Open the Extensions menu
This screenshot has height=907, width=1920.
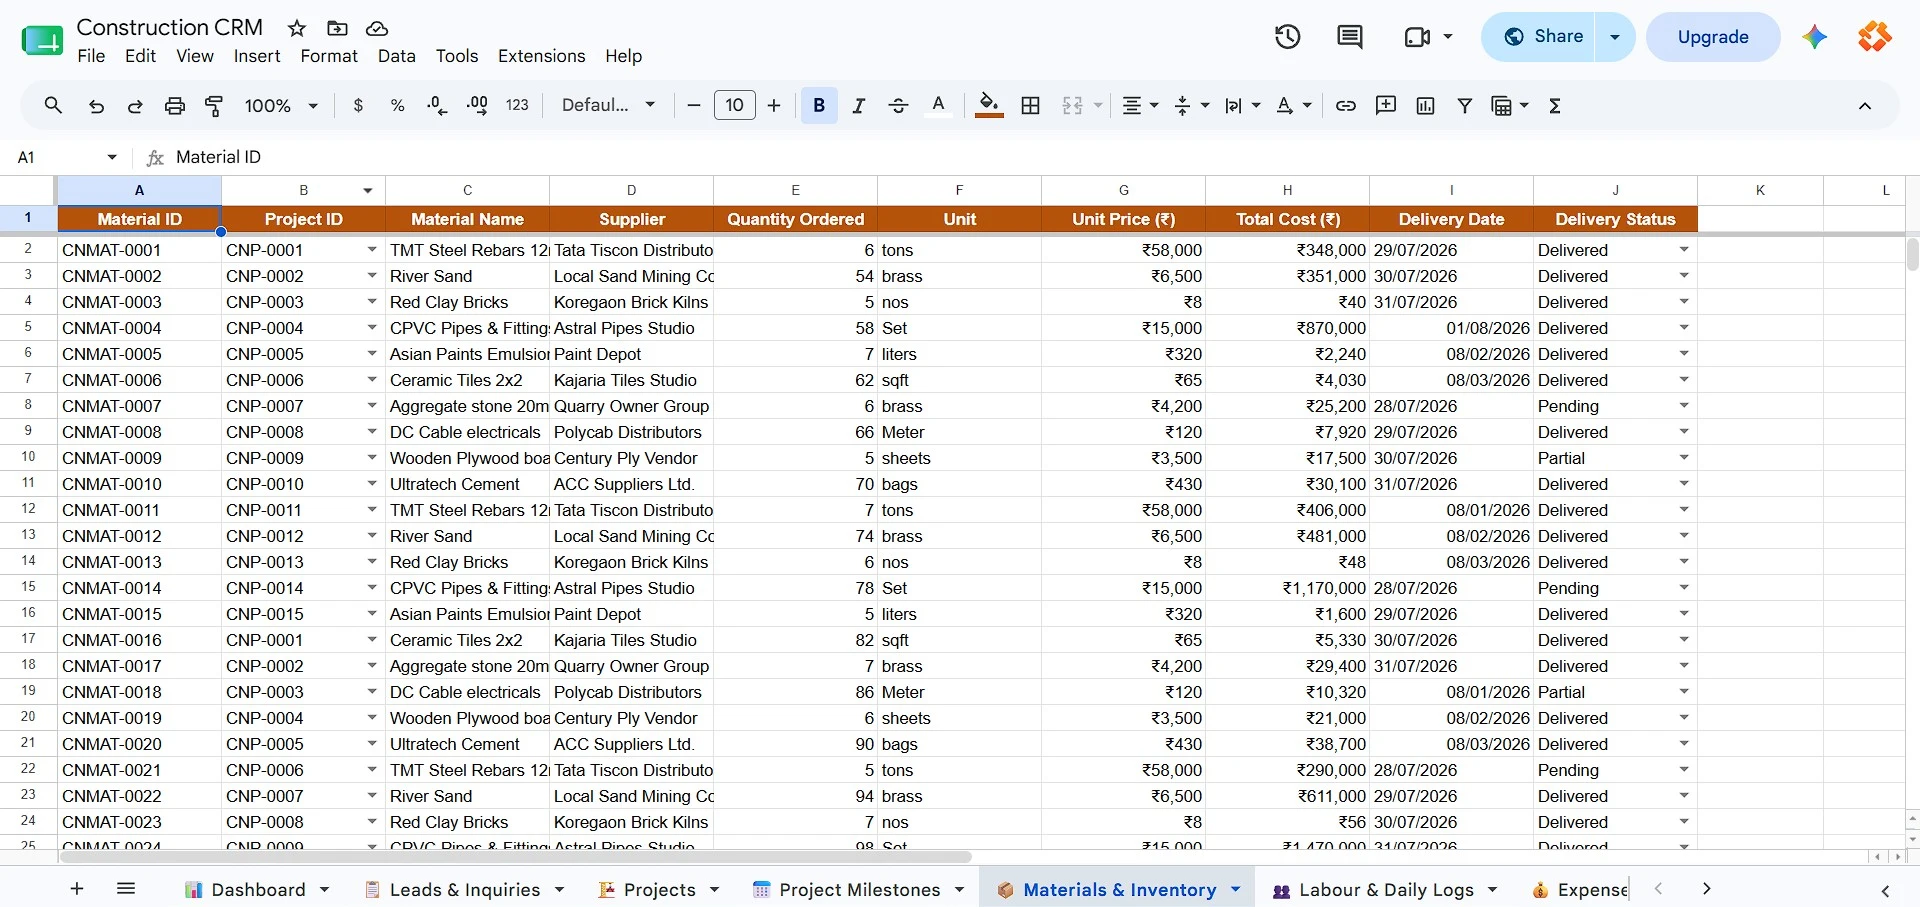pos(542,56)
